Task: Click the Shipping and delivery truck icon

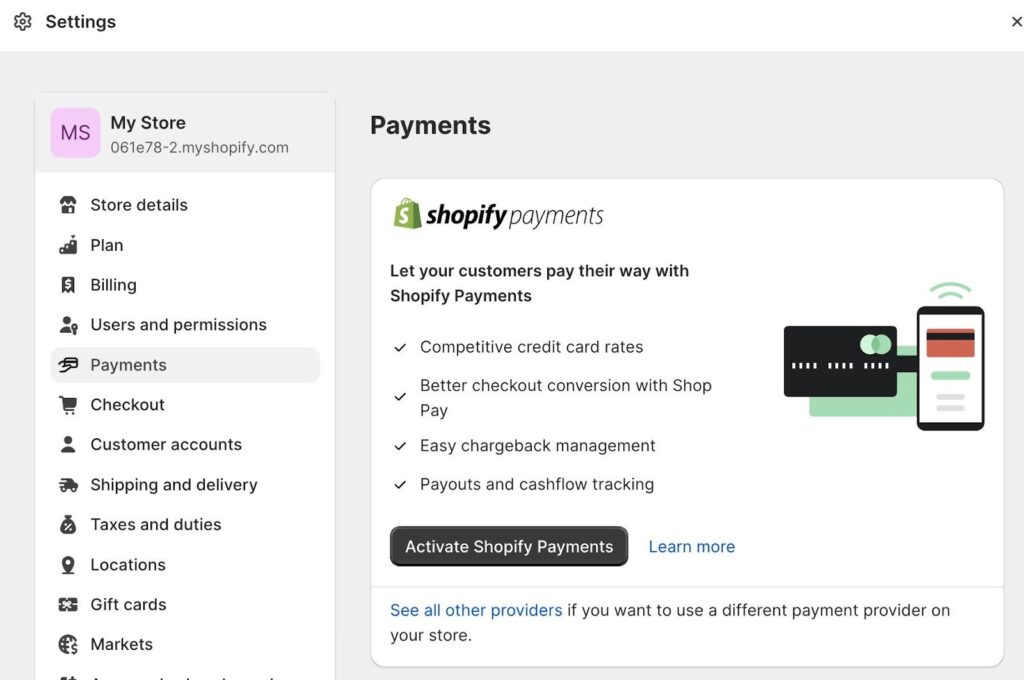Action: coord(68,485)
